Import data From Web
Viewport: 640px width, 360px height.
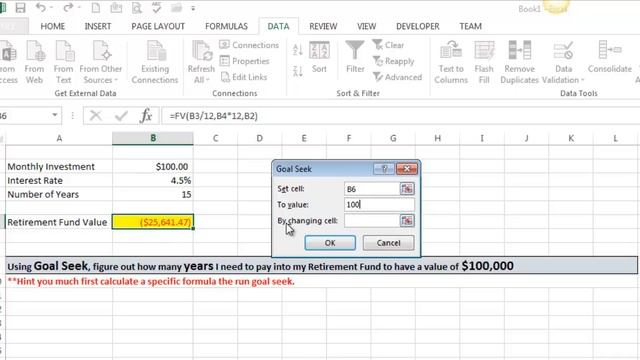(x=34, y=62)
